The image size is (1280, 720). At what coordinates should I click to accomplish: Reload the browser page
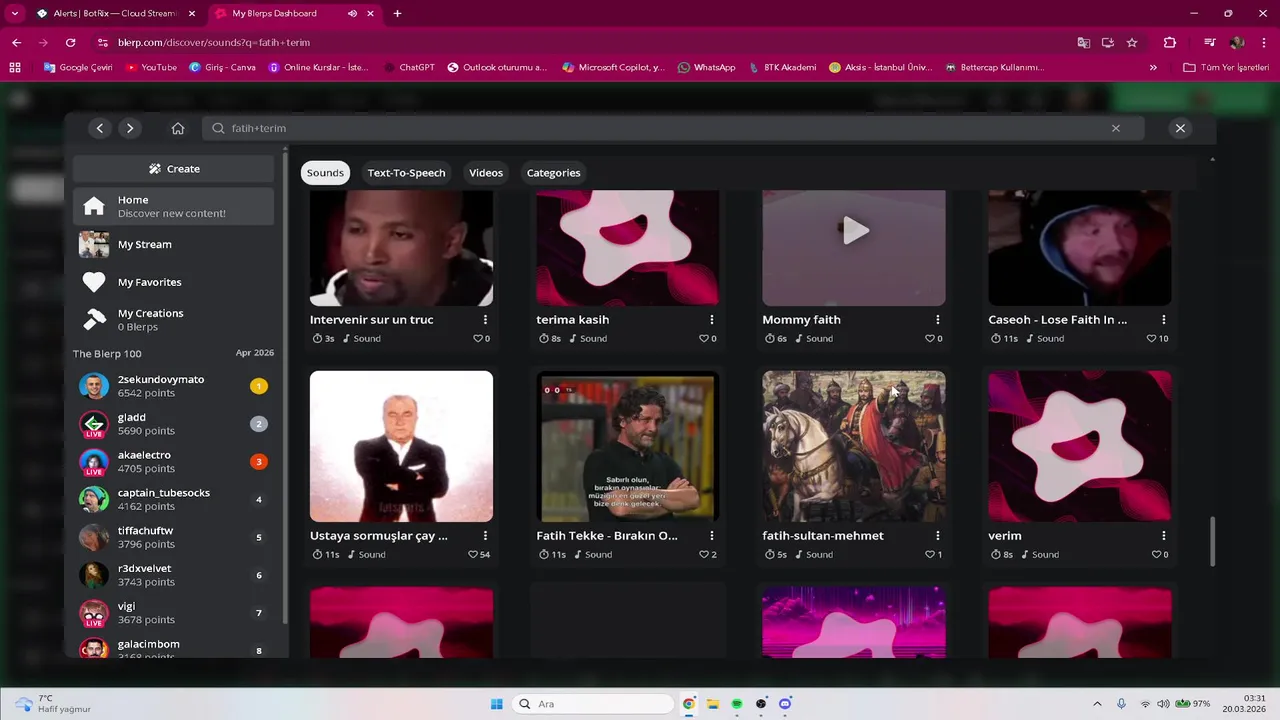(x=70, y=43)
